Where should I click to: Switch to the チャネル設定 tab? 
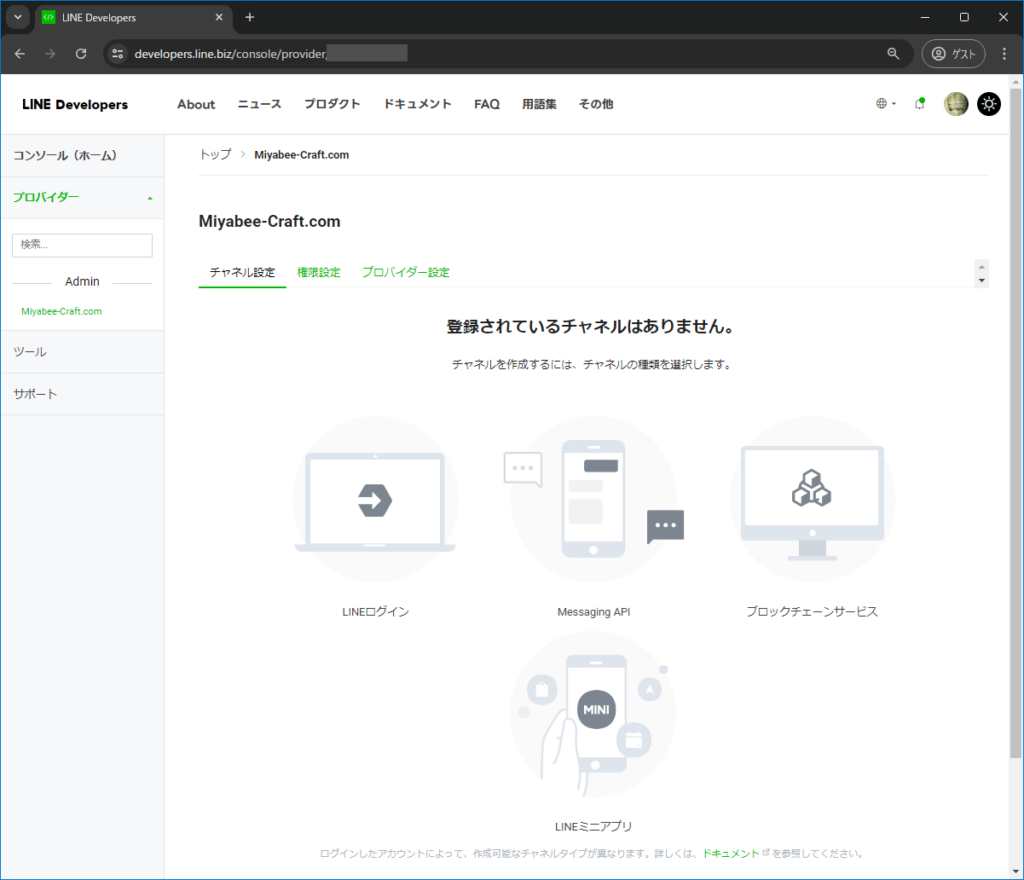coord(242,272)
